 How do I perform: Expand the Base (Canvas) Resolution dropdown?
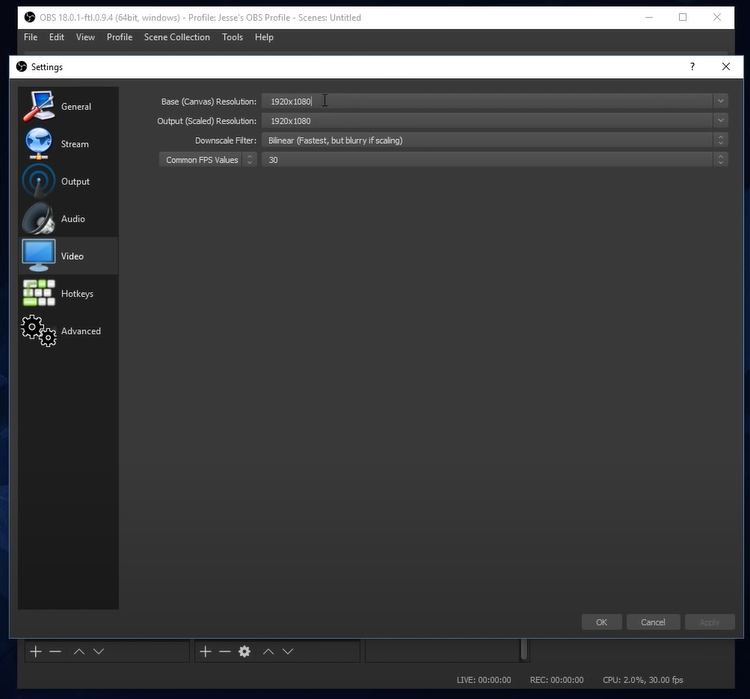(720, 101)
